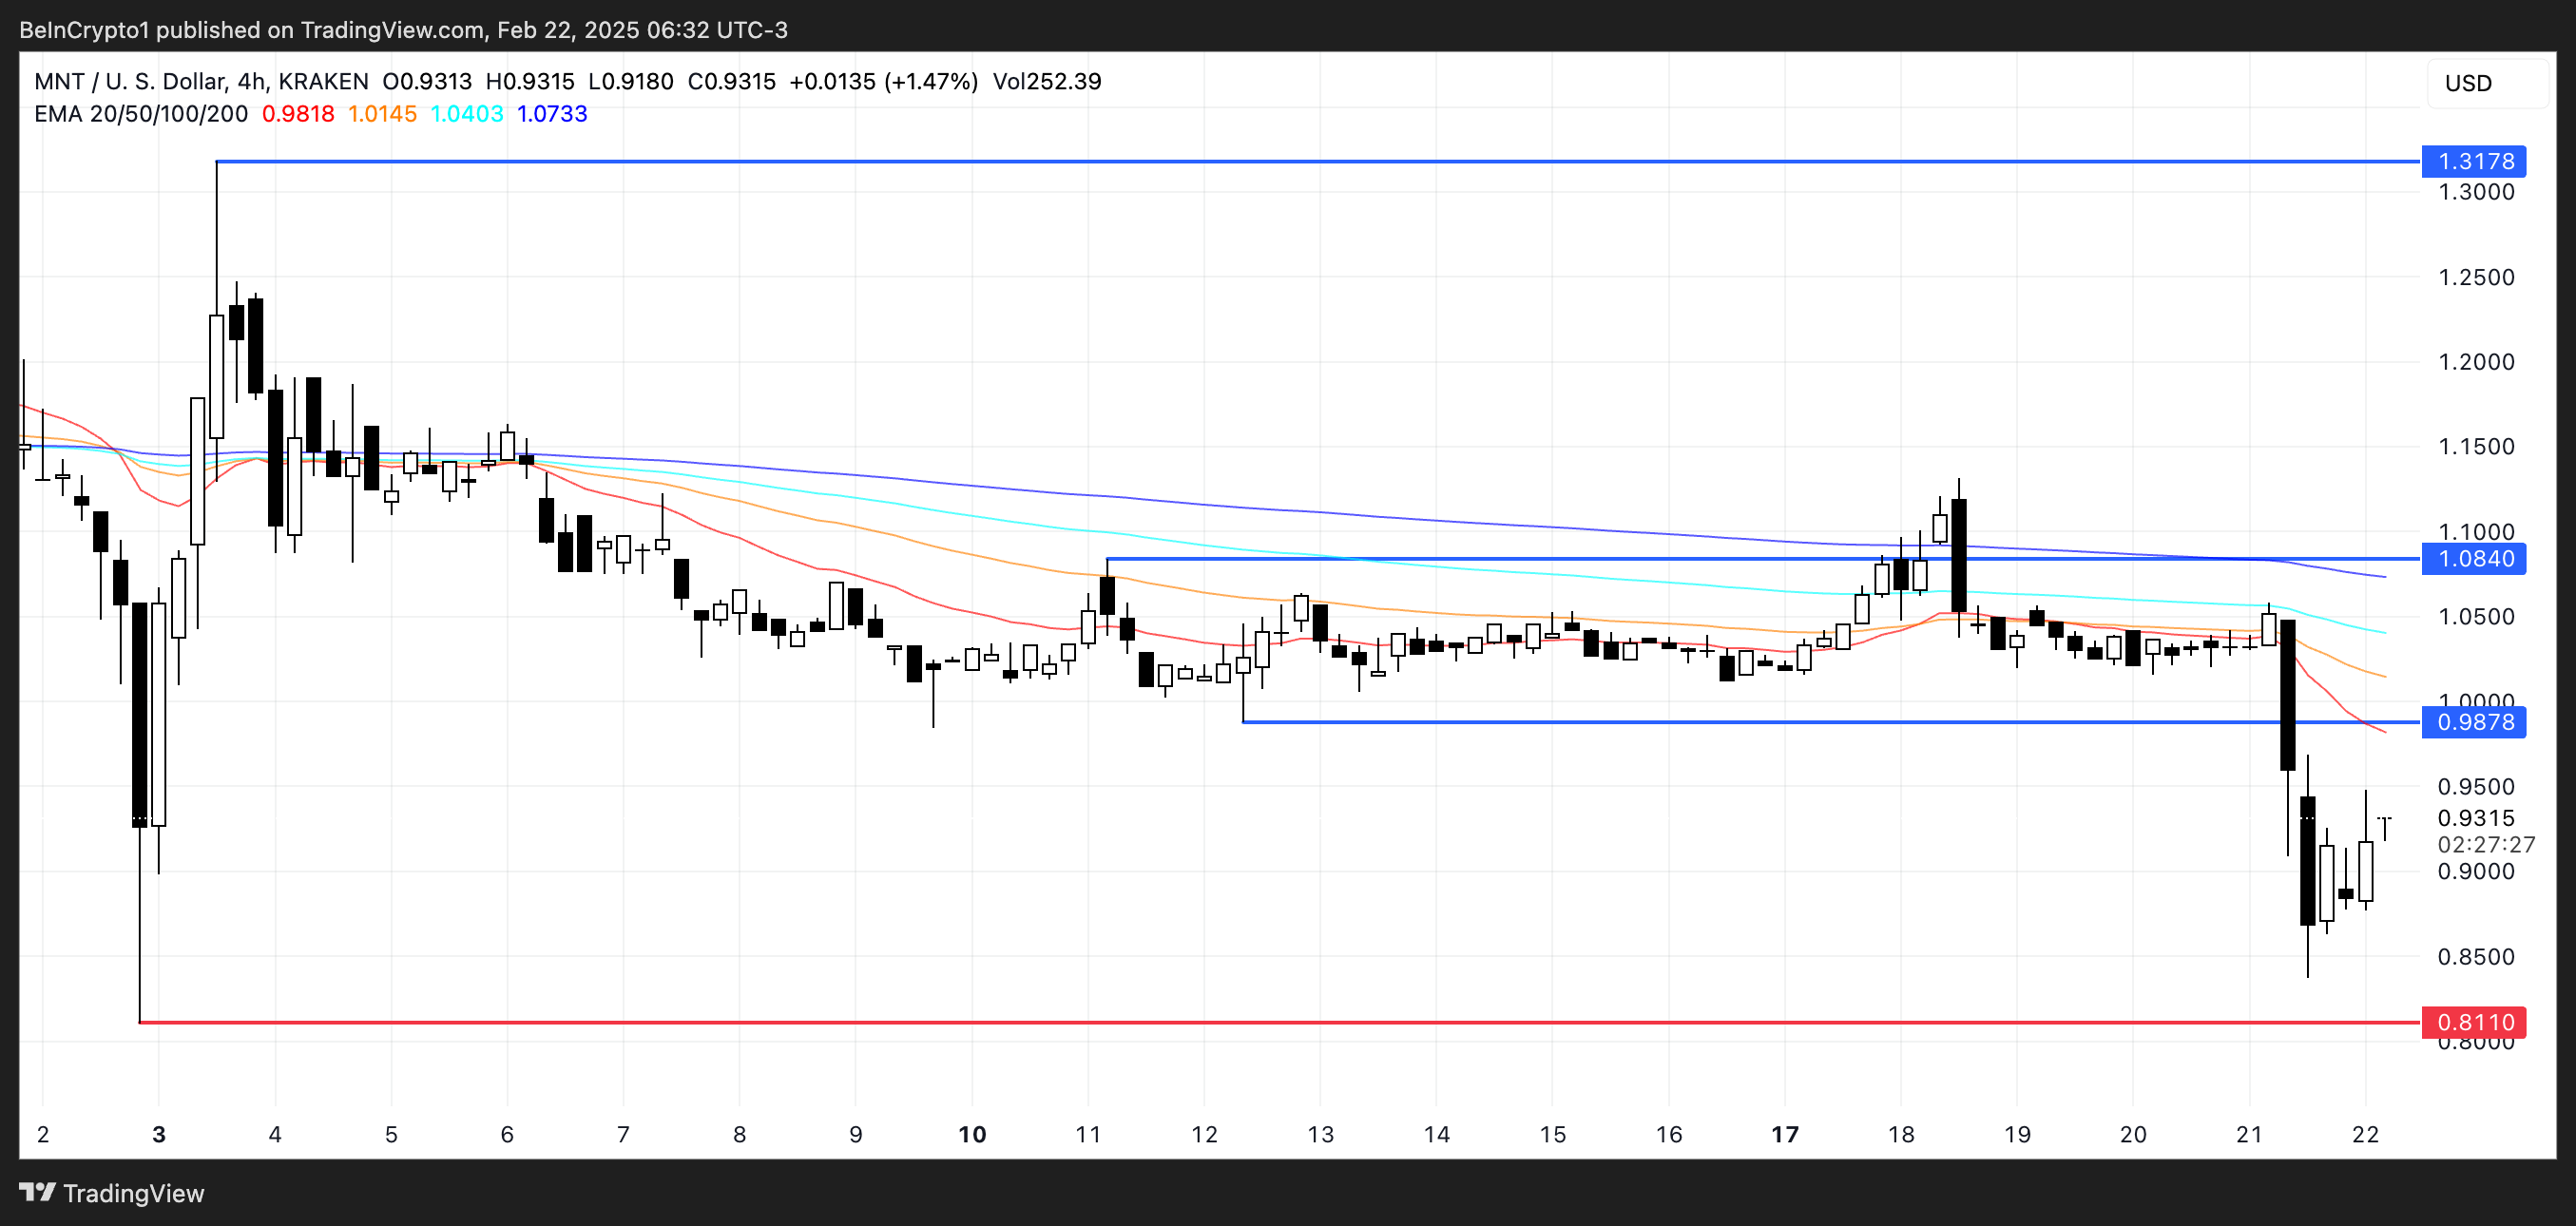This screenshot has width=2576, height=1226.
Task: Select the 1.0840 resistance price tag
Action: click(2474, 558)
